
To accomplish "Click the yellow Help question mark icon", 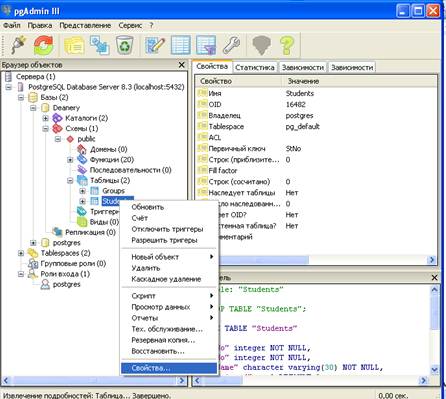I will click(287, 45).
